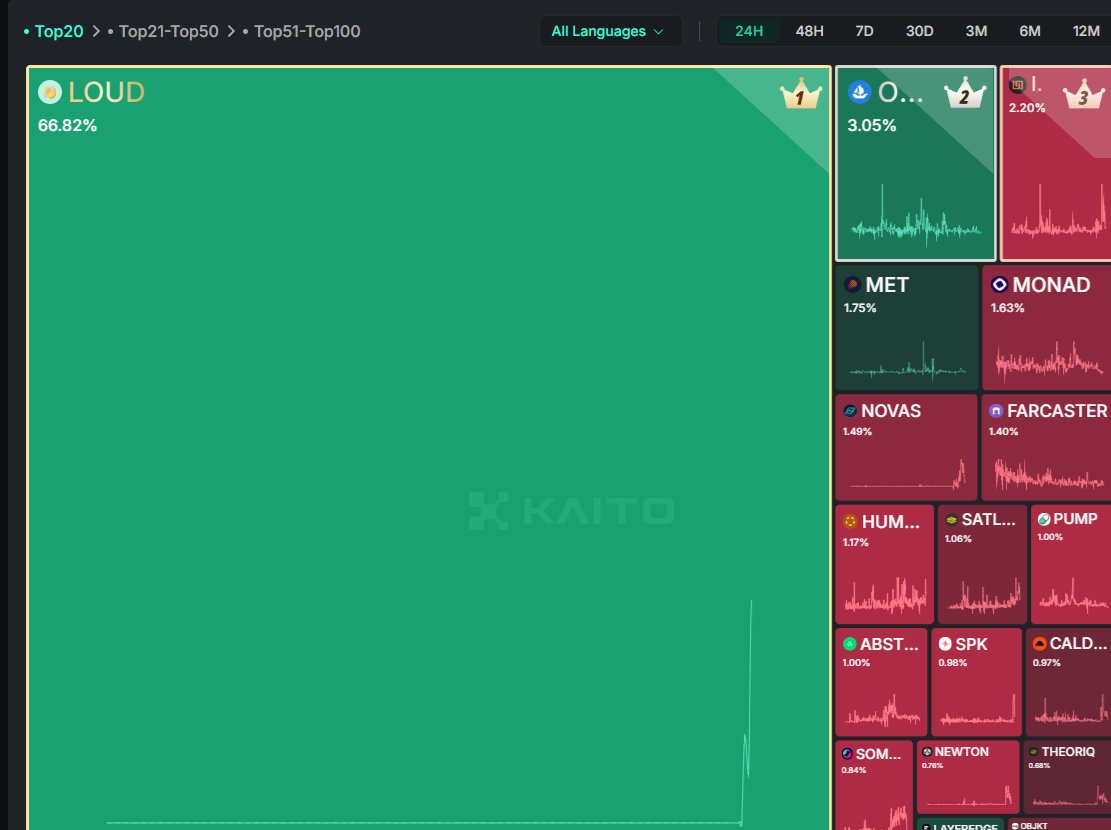Click the ABST... green icon
Viewport: 1111px width, 830px height.
point(850,644)
